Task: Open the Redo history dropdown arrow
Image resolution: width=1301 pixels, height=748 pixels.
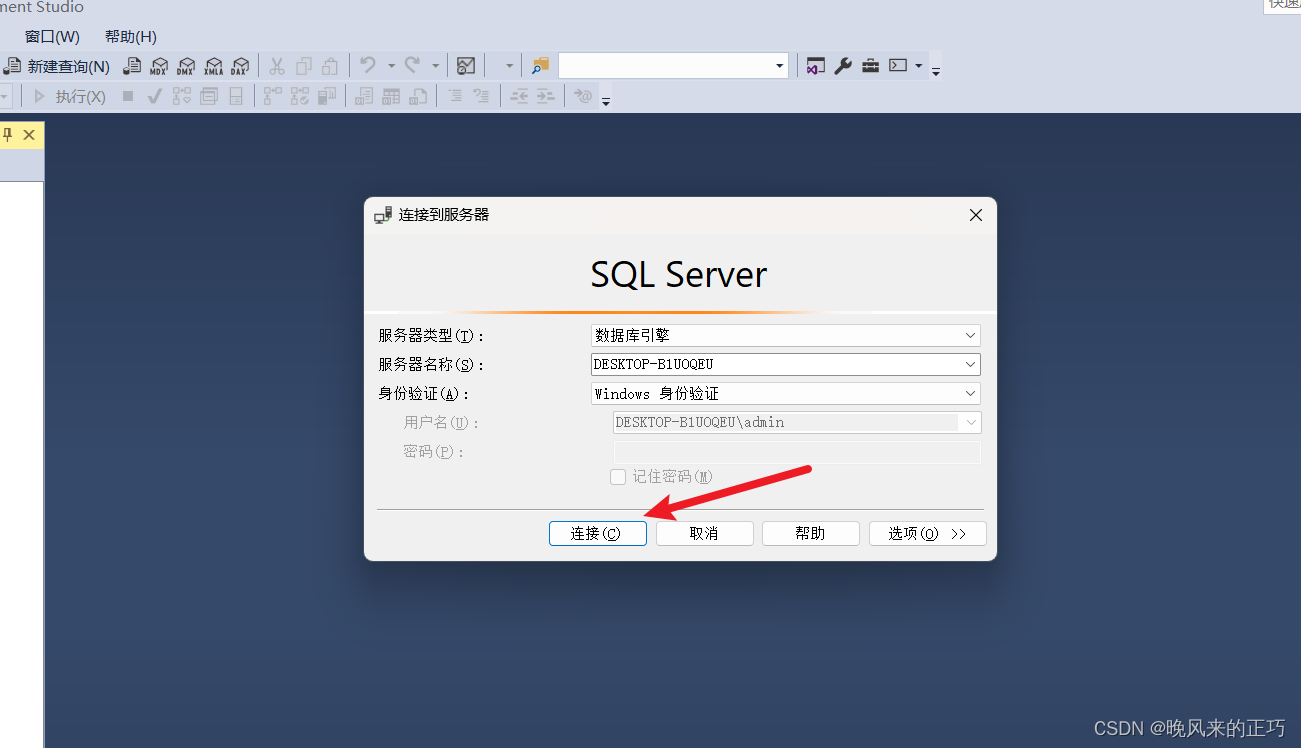Action: (435, 66)
